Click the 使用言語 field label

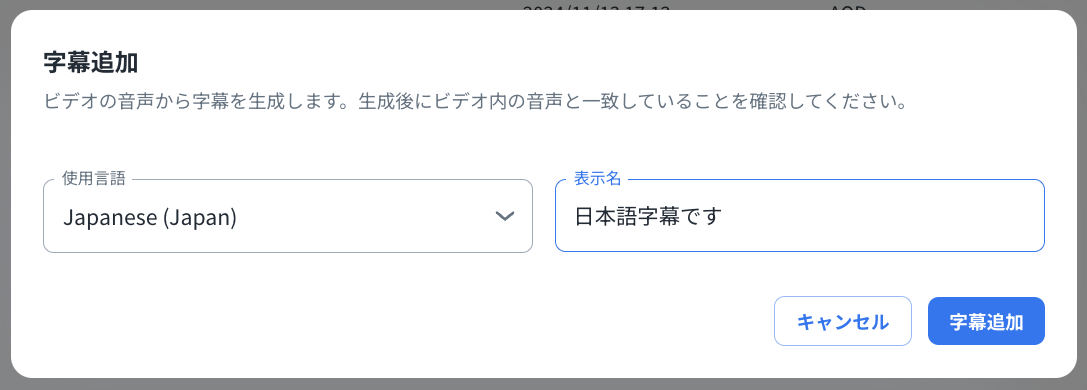coord(94,178)
